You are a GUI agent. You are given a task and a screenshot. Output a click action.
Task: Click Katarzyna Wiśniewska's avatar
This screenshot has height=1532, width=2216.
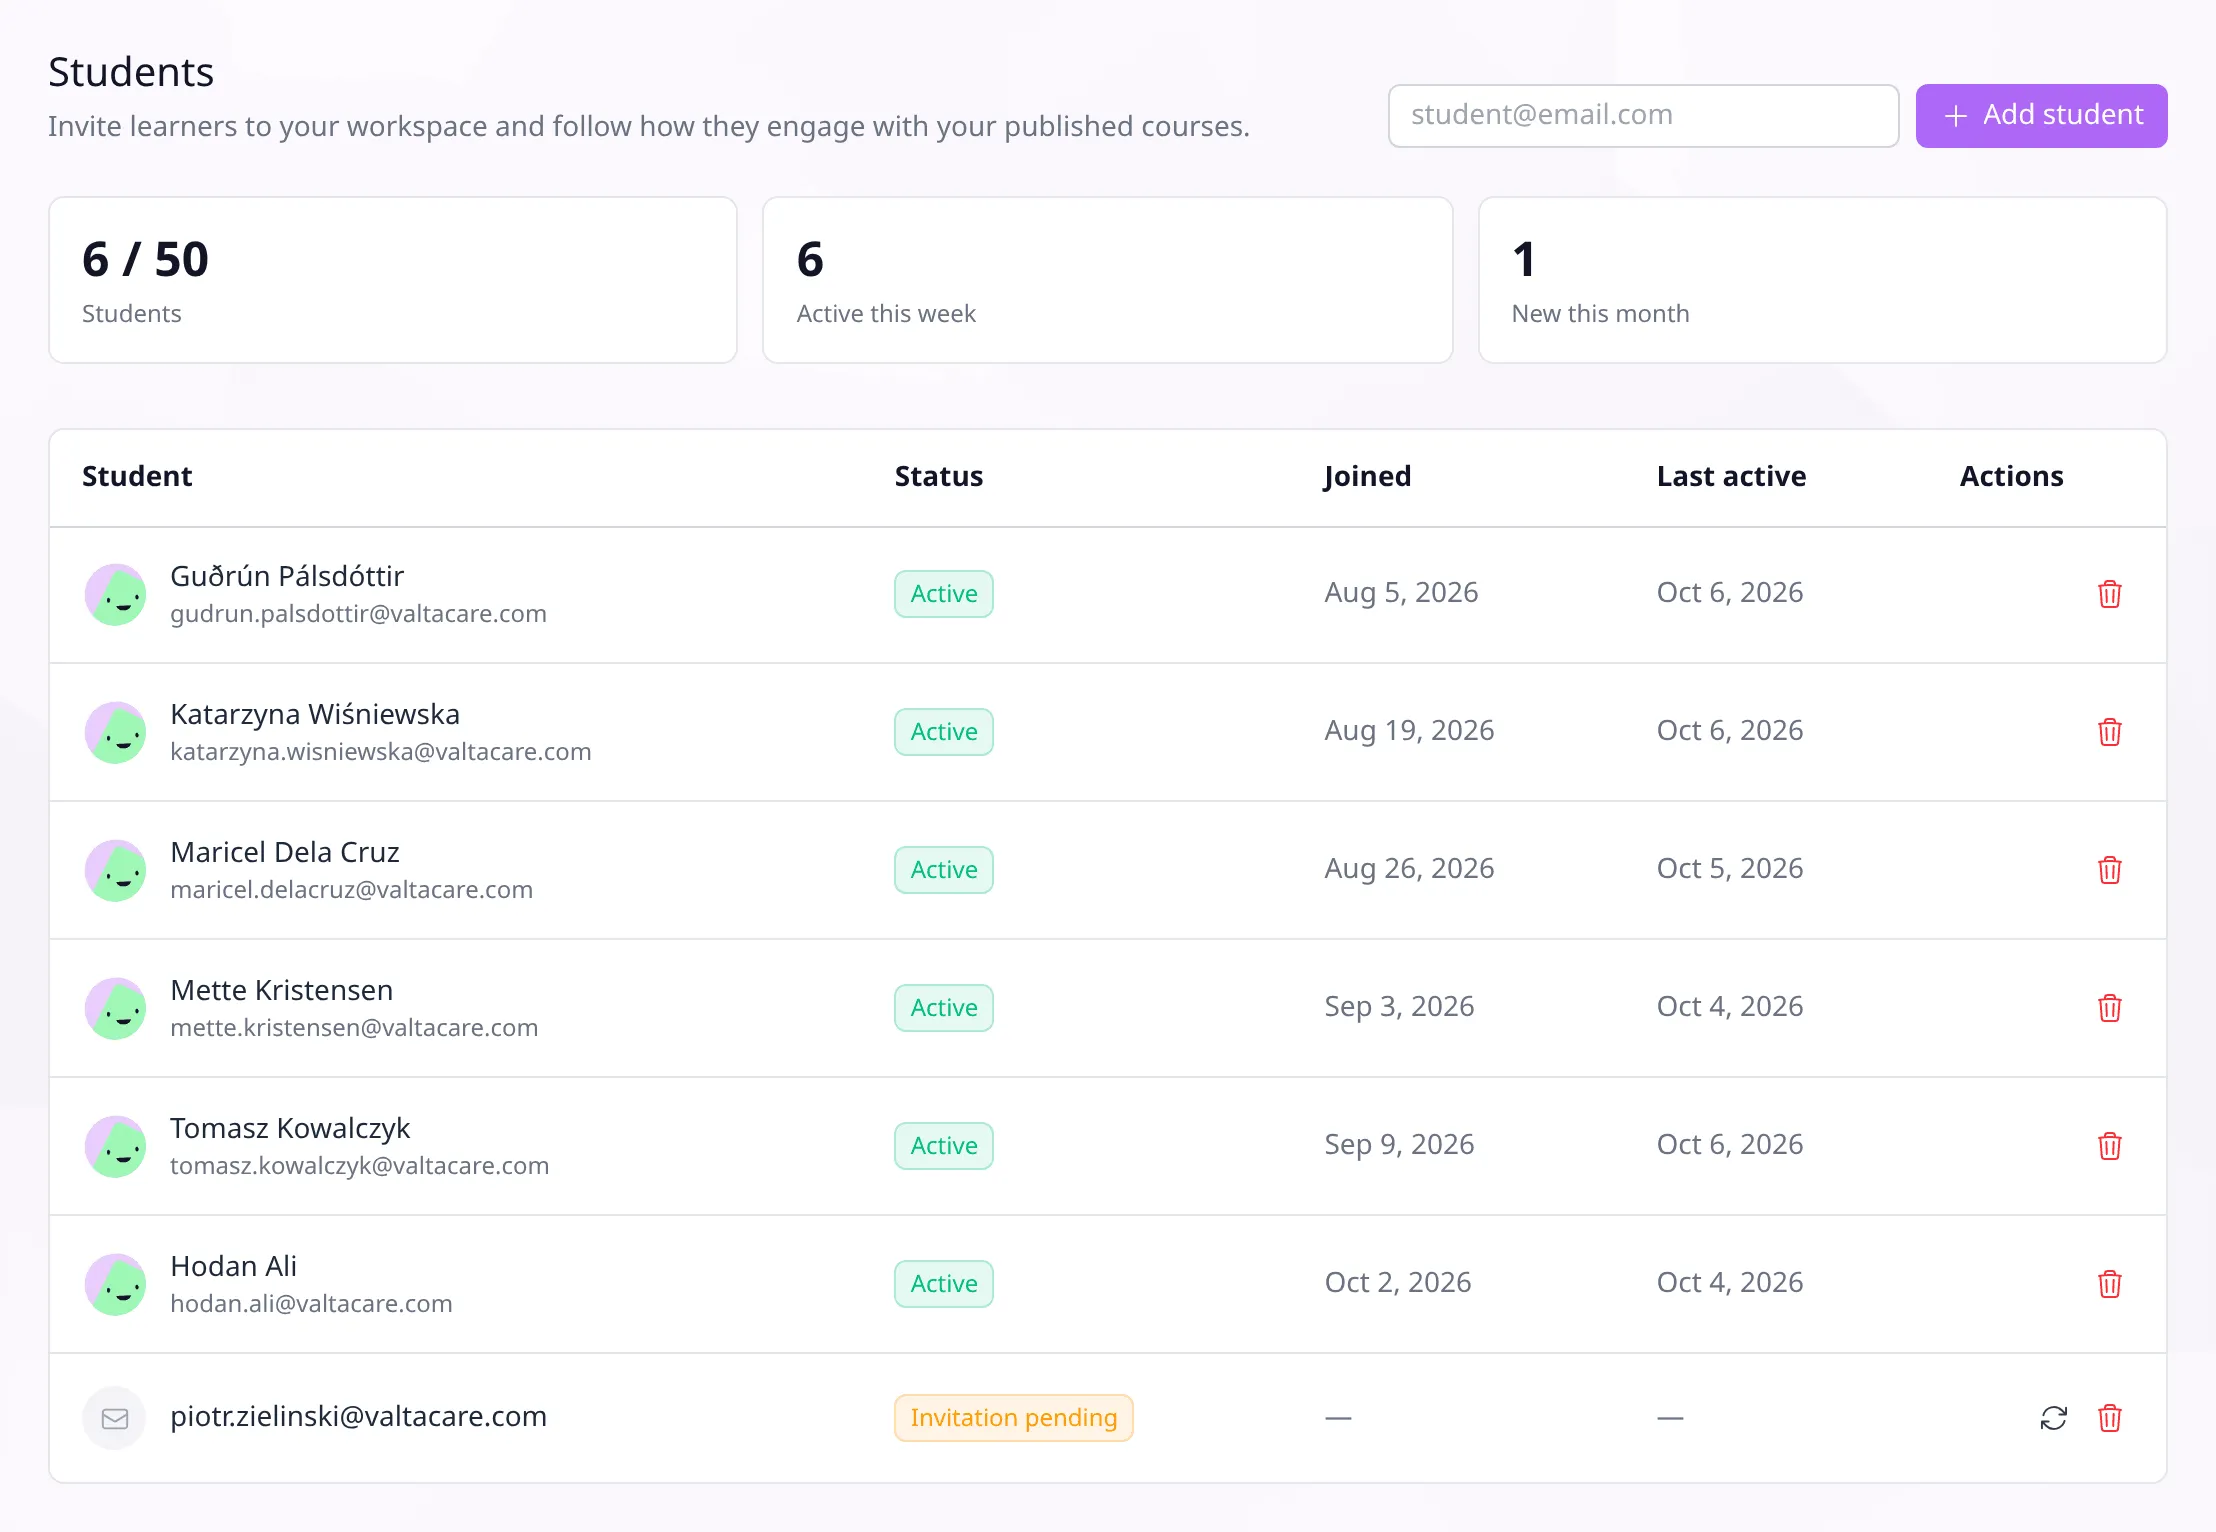pyautogui.click(x=115, y=732)
